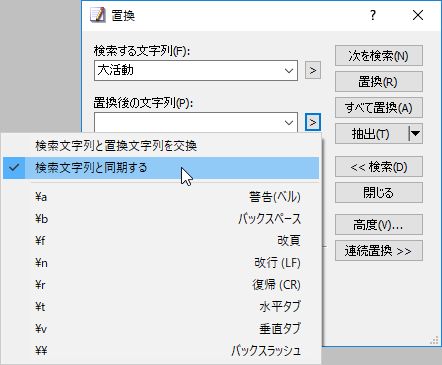This screenshot has height=365, width=442.
Task: Select 検索文字列と置換文字列を交換 menu item
Action: tap(161, 146)
